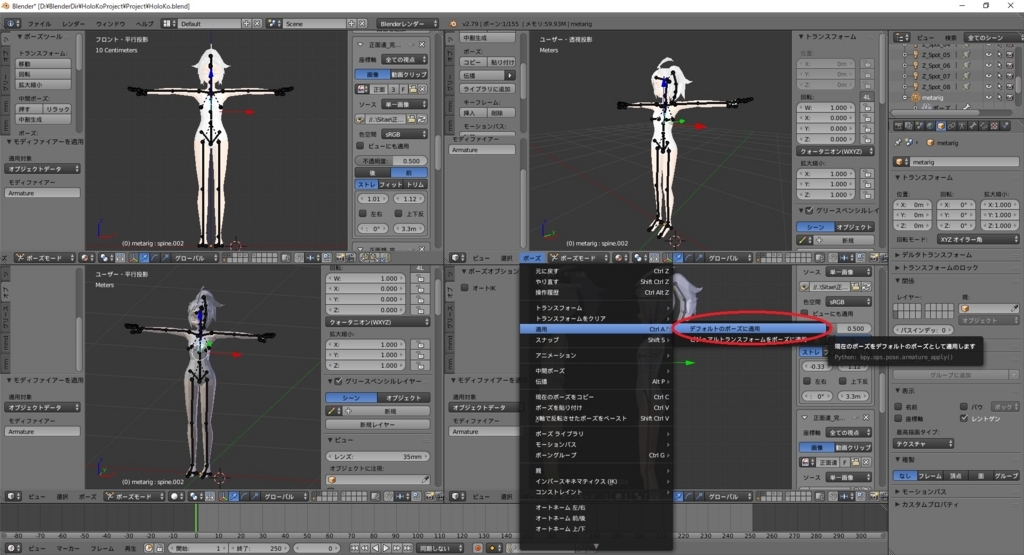
Task: Click pivot point icon in front view header
Action: coord(107,258)
